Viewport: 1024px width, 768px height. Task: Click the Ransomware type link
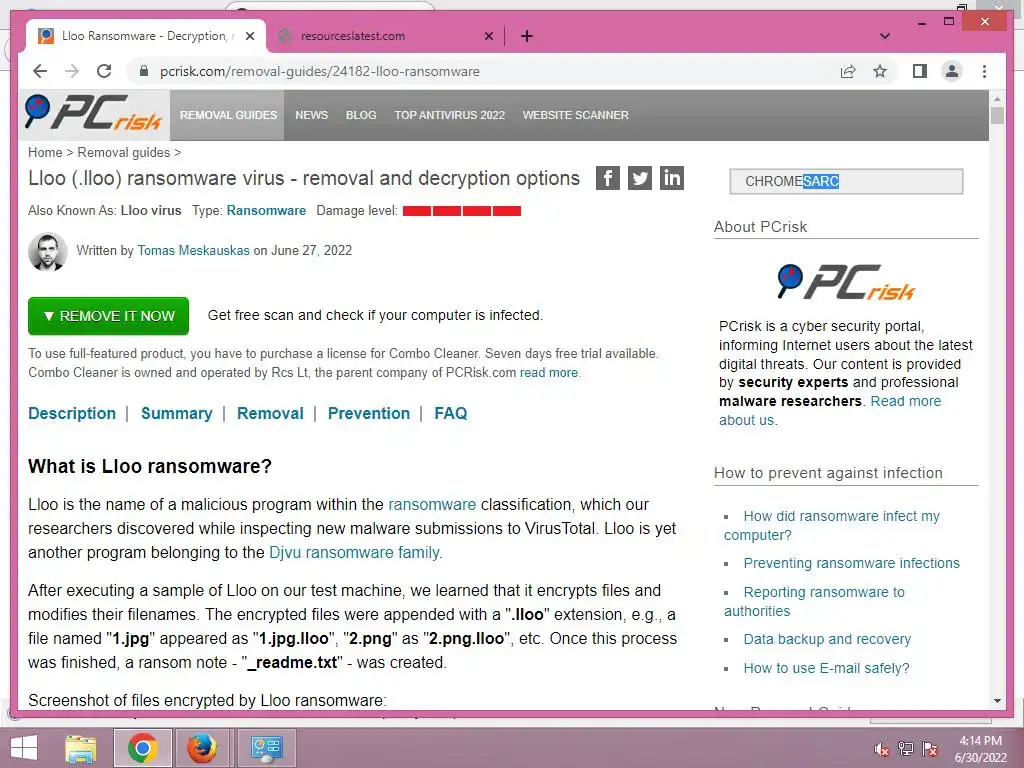pyautogui.click(x=266, y=210)
